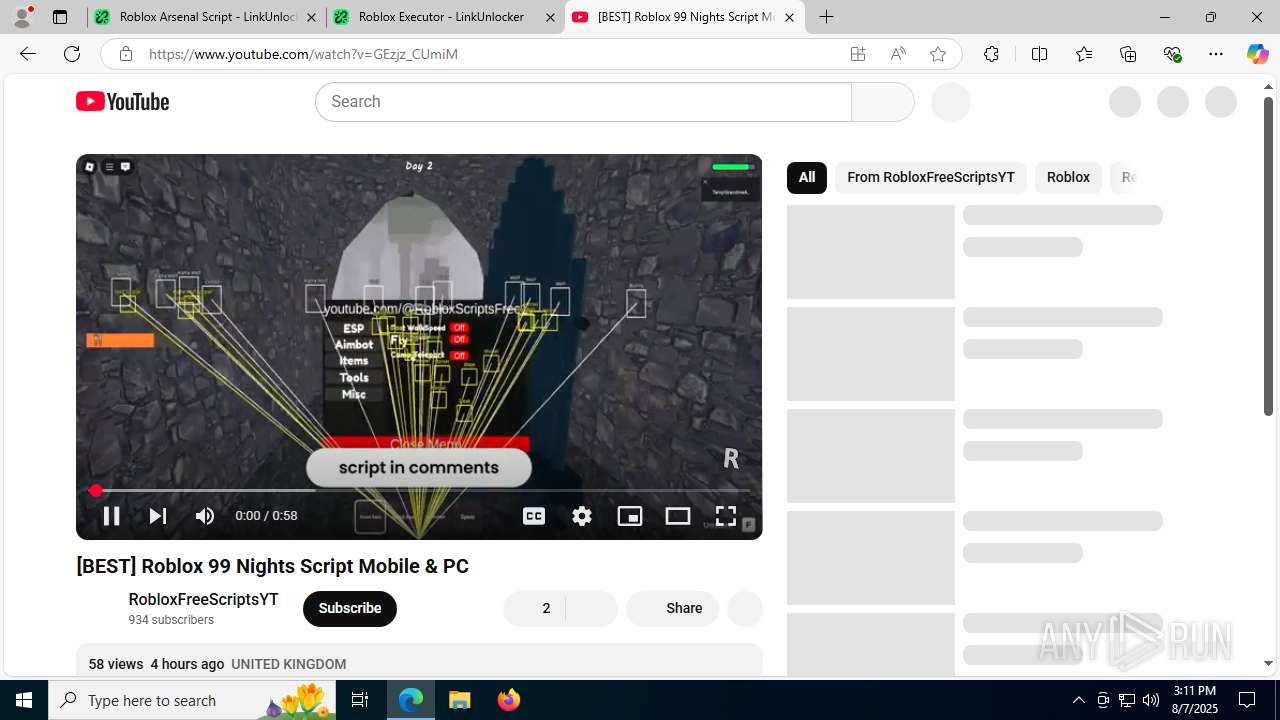Viewport: 1280px width, 720px height.
Task: Open system volume control
Action: tap(1151, 700)
